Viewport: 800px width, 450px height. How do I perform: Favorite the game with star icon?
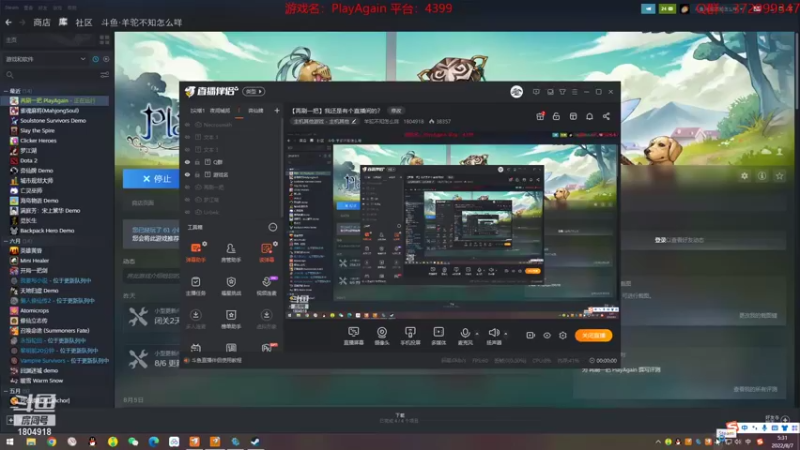pyautogui.click(x=779, y=176)
